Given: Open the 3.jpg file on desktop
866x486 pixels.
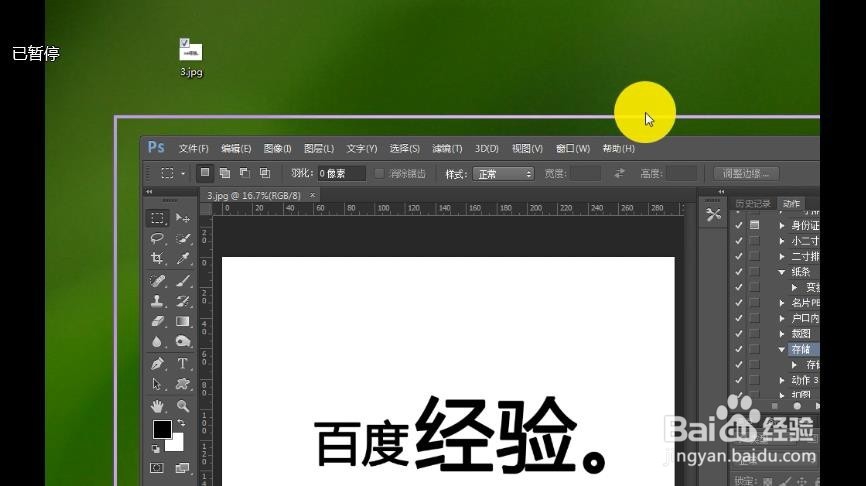Looking at the screenshot, I should pyautogui.click(x=191, y=57).
